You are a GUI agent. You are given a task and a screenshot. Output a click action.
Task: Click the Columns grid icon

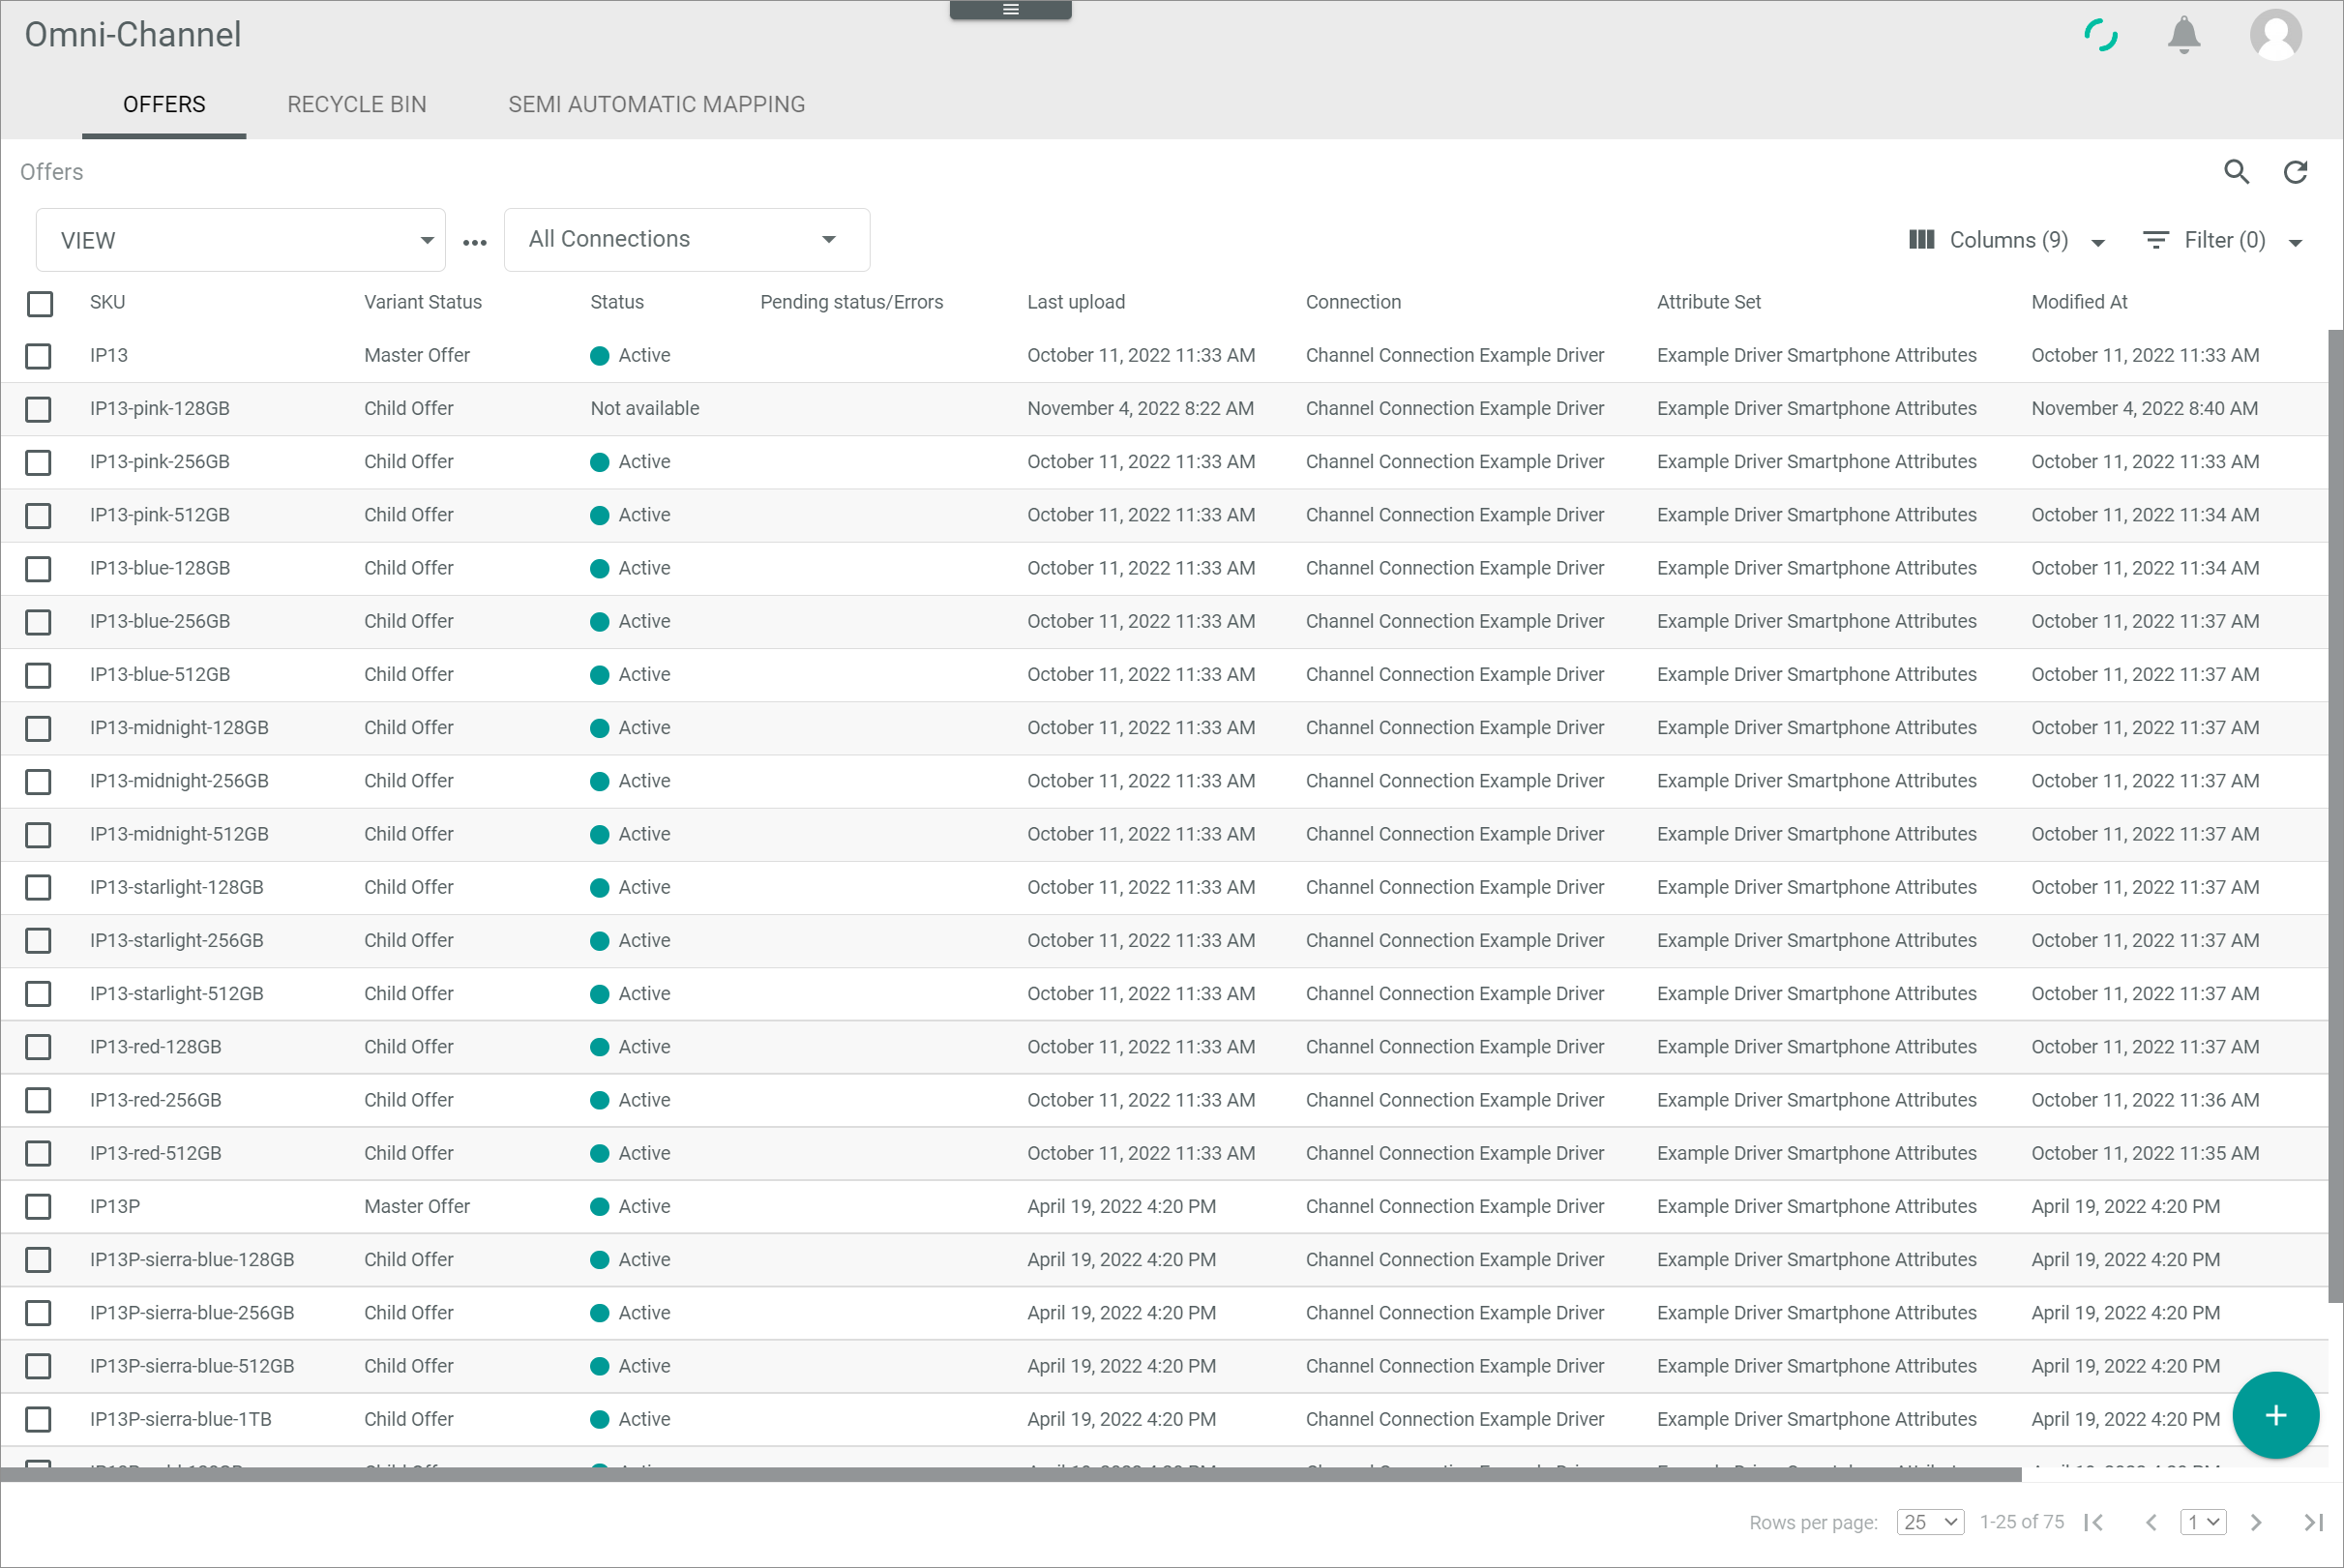click(1921, 240)
